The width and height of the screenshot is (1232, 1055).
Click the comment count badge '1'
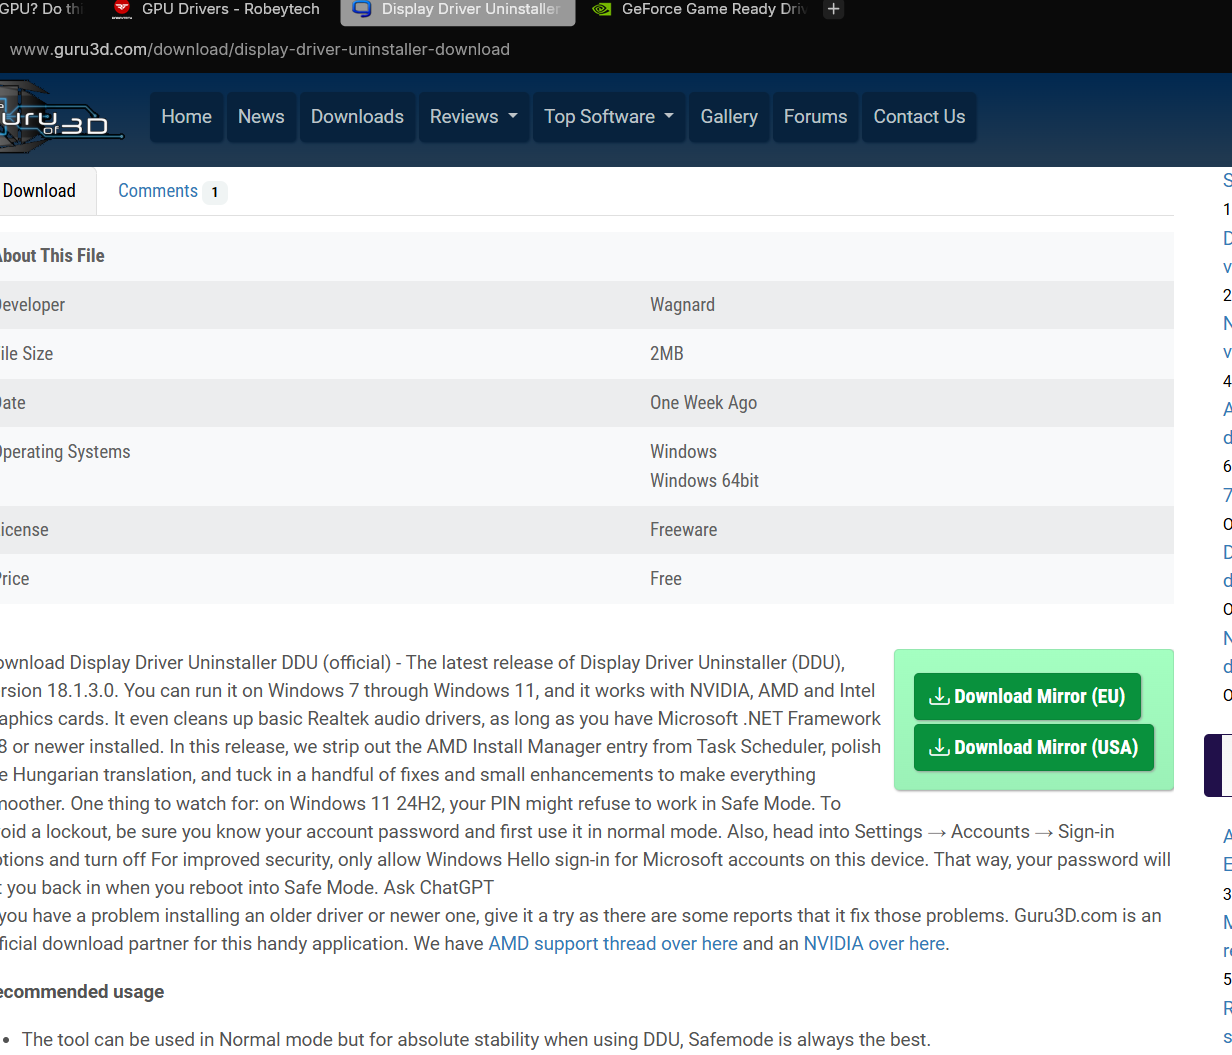214,192
